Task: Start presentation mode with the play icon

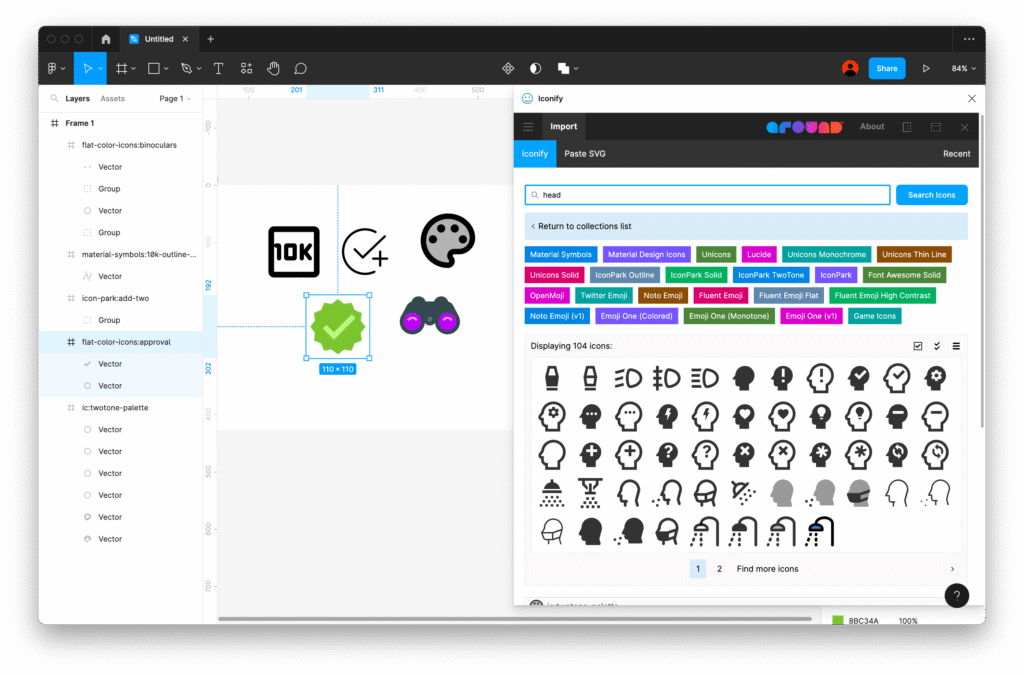Action: [x=925, y=68]
